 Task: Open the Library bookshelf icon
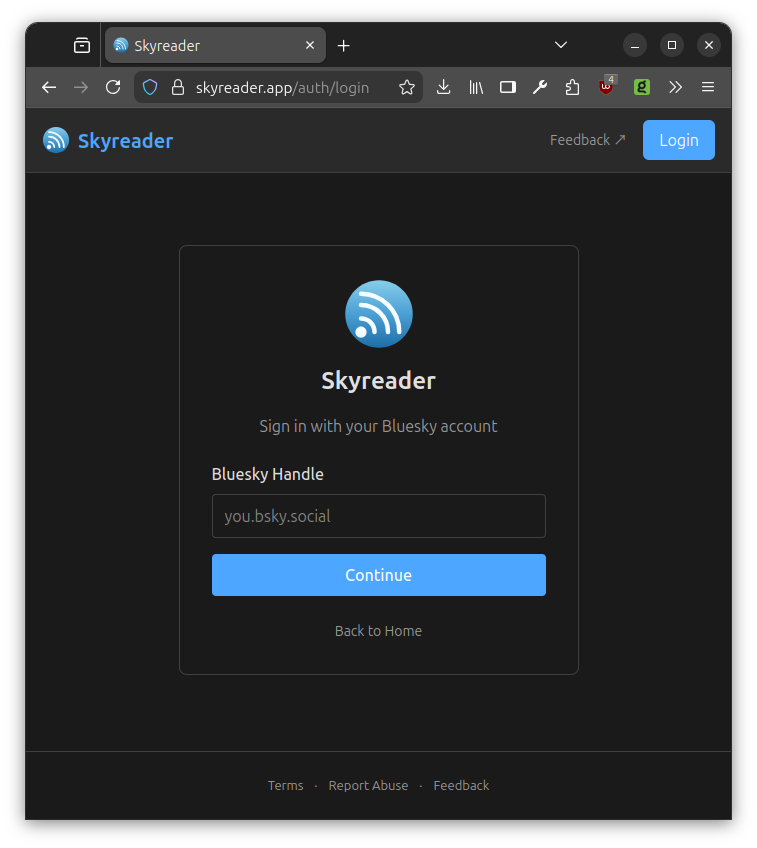tap(476, 87)
